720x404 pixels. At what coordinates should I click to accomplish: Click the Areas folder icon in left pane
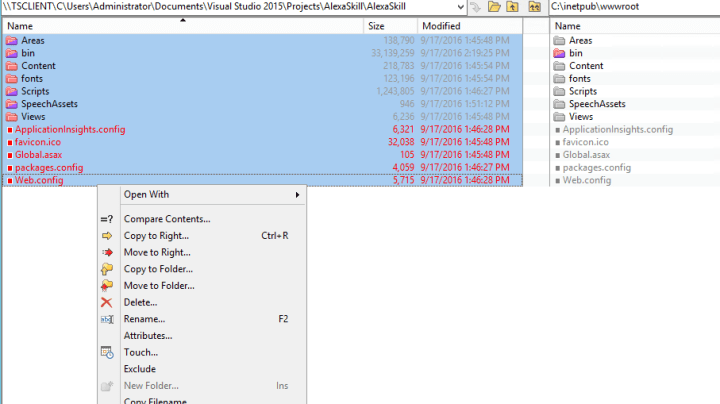(11, 41)
